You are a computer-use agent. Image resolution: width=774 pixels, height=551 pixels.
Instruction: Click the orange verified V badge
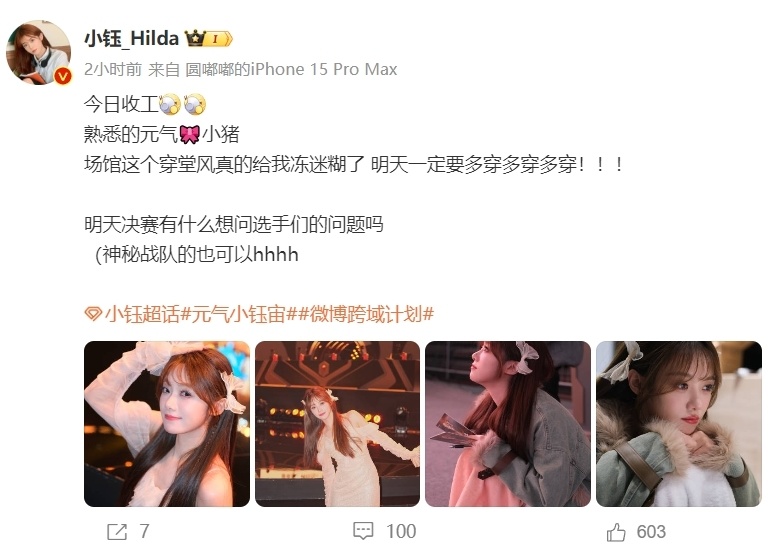(x=63, y=76)
